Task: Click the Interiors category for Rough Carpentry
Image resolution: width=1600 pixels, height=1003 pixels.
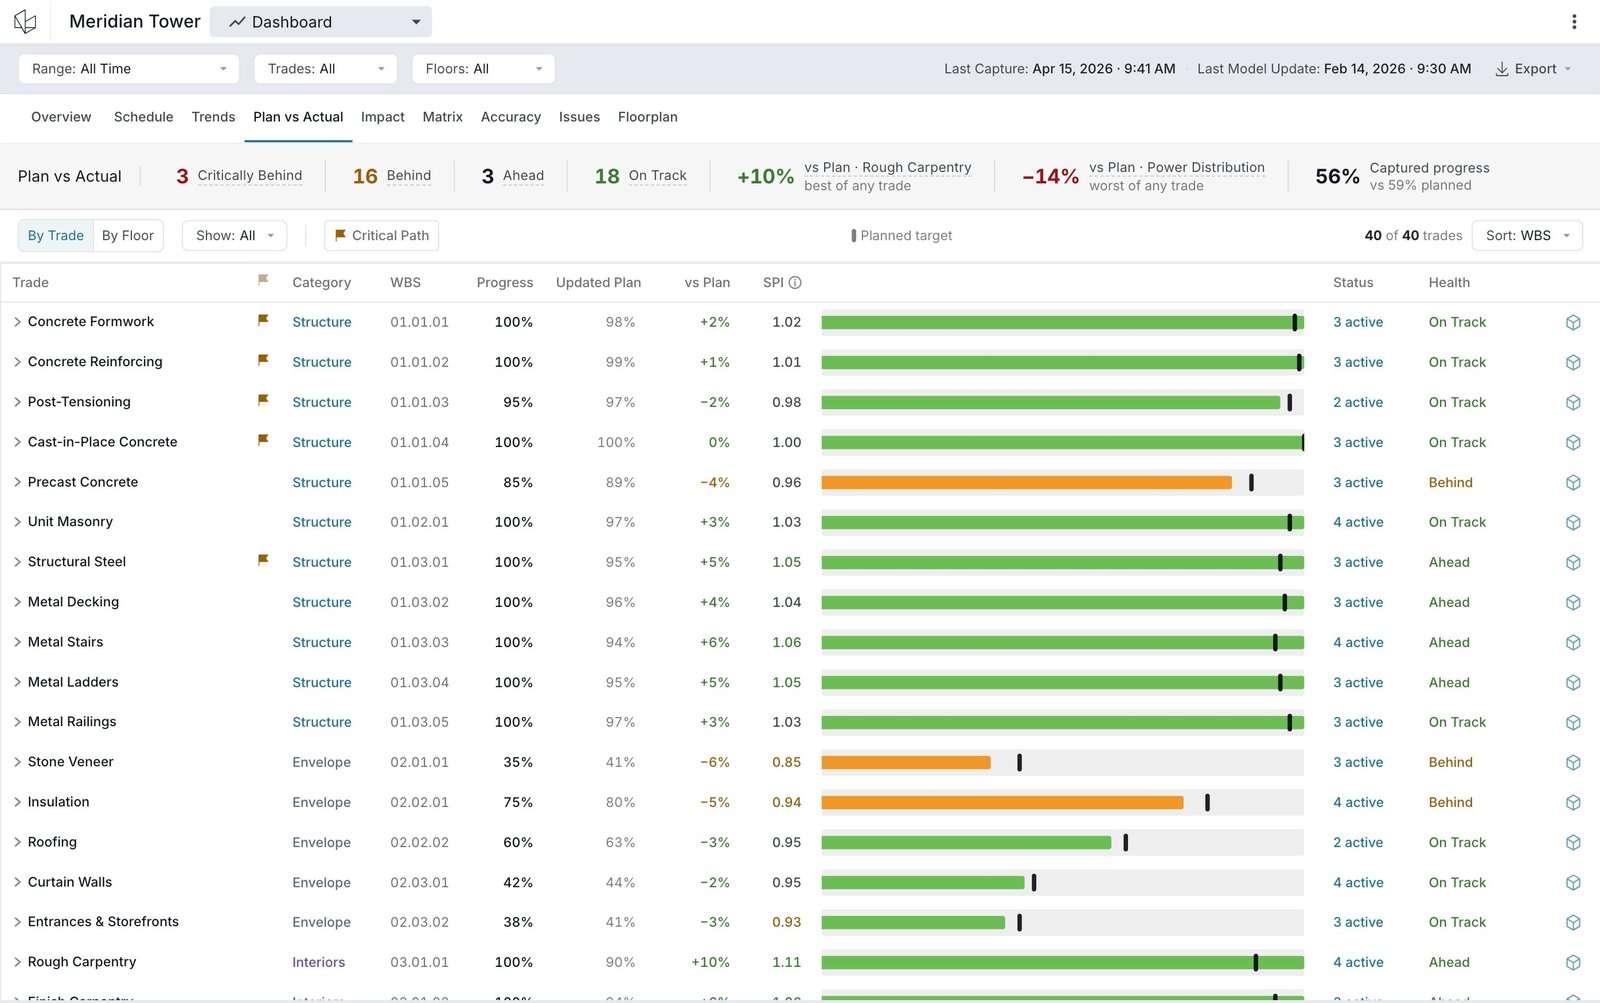Action: tap(319, 962)
